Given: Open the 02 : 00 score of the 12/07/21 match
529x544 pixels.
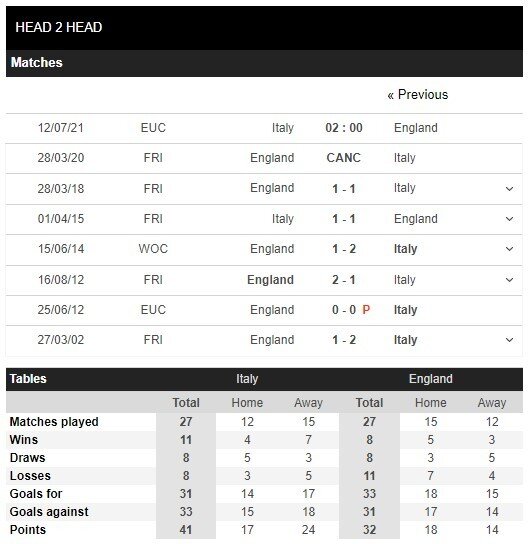Looking at the screenshot, I should [344, 128].
